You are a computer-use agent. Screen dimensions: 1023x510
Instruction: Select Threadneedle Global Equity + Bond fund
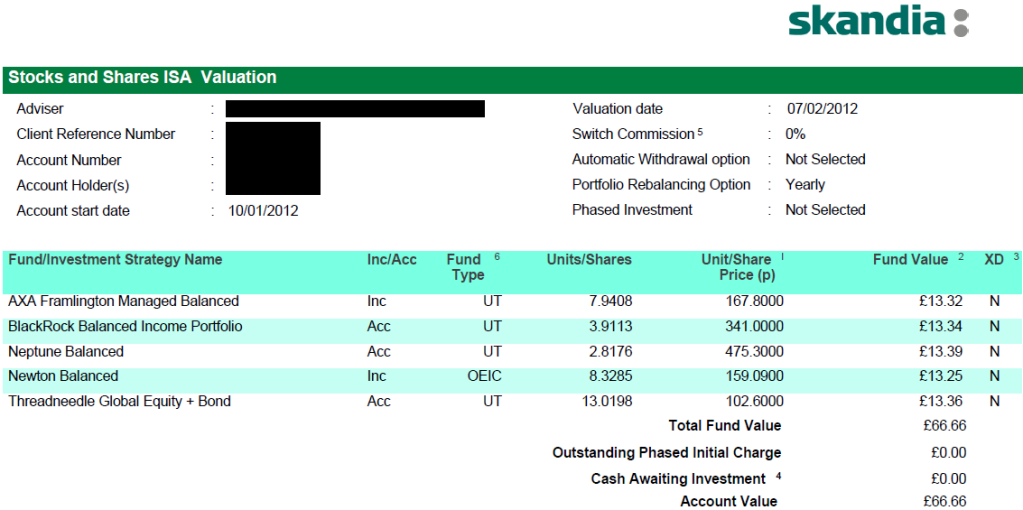(119, 401)
